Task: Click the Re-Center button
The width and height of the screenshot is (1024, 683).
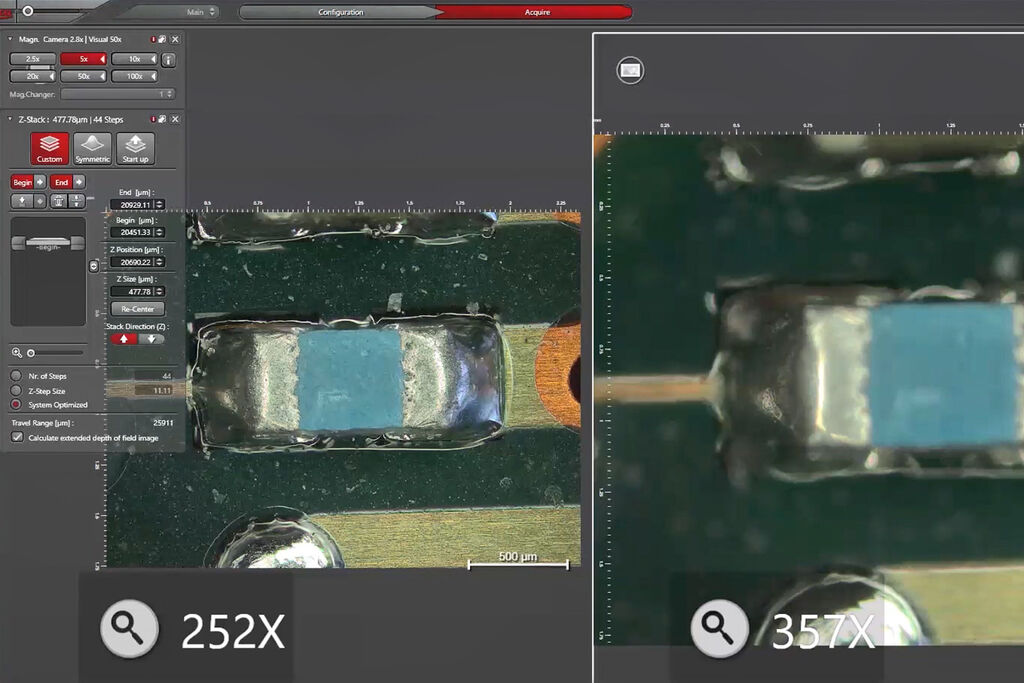Action: (136, 309)
